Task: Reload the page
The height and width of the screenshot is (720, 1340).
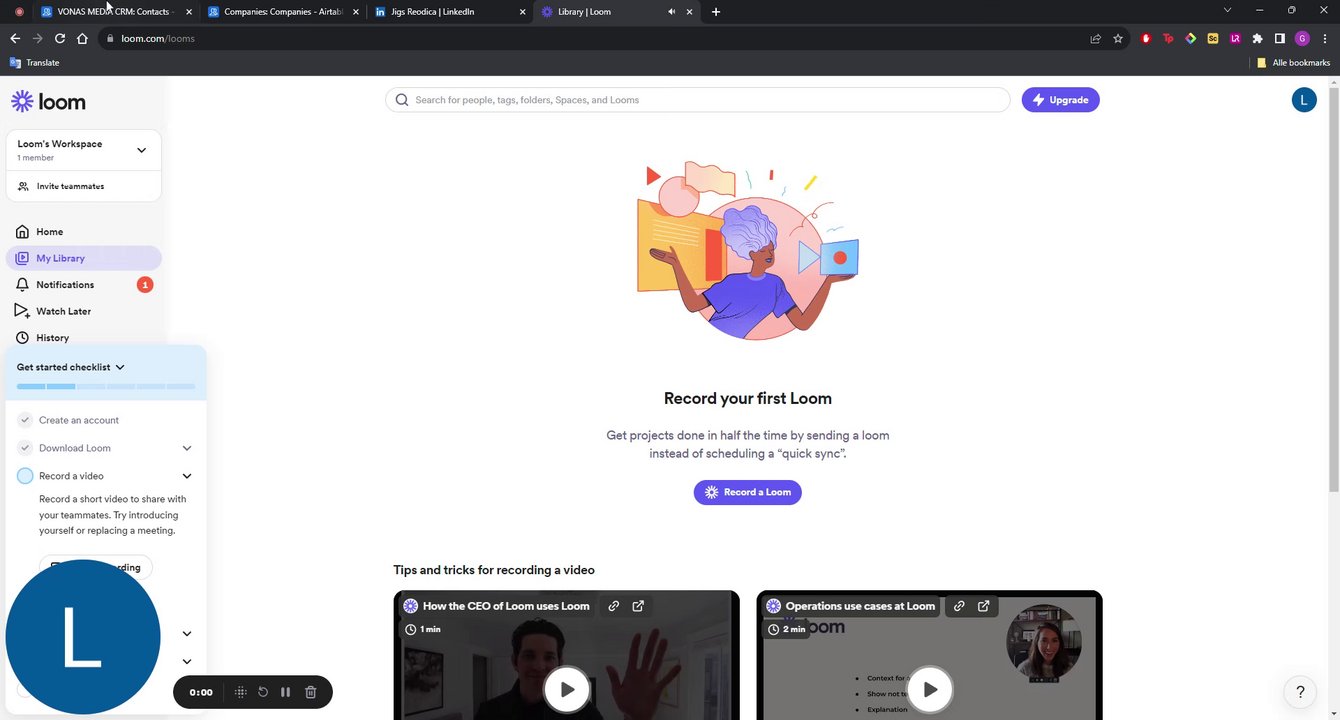Action: click(x=60, y=38)
